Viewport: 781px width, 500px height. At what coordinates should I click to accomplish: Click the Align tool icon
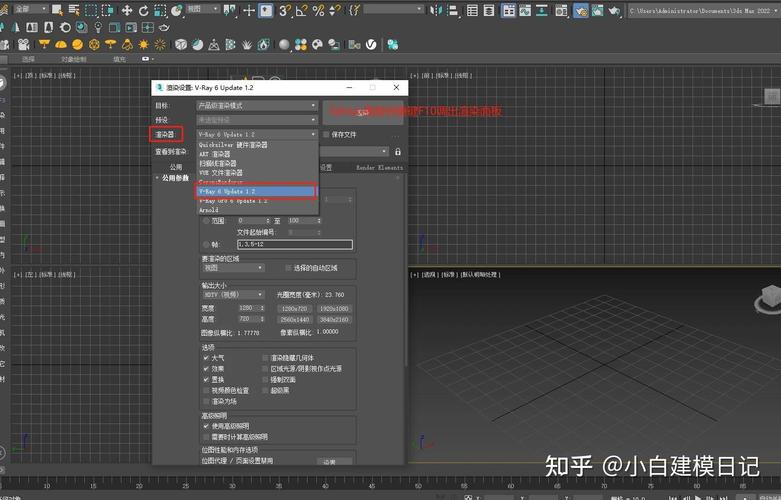[x=453, y=10]
